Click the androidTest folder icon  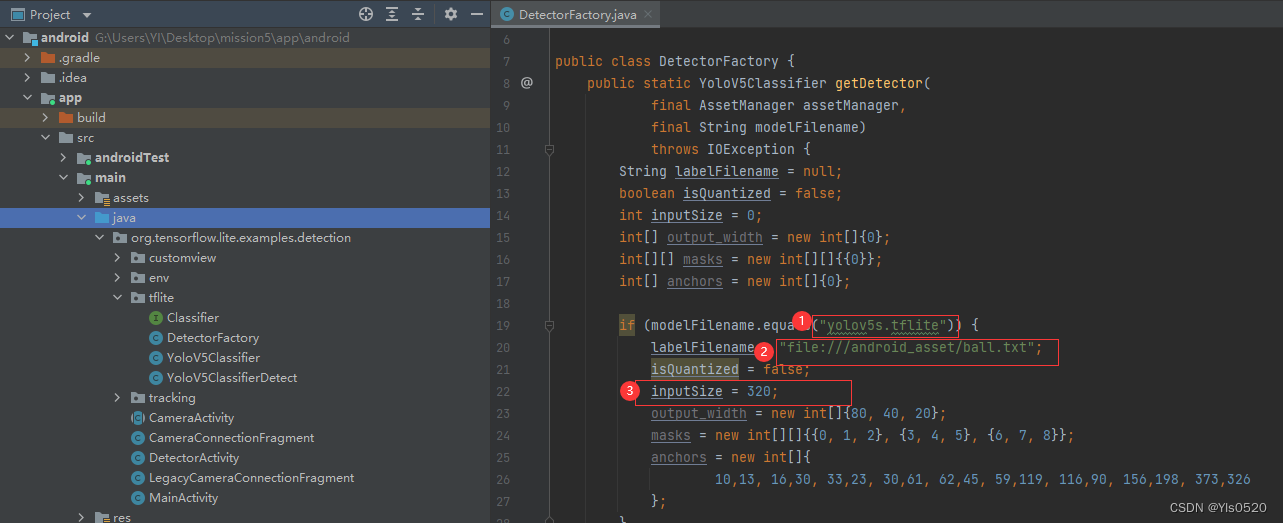coord(84,158)
